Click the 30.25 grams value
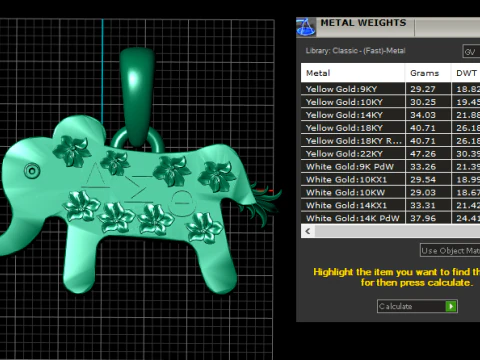This screenshot has width=480, height=360. click(423, 102)
